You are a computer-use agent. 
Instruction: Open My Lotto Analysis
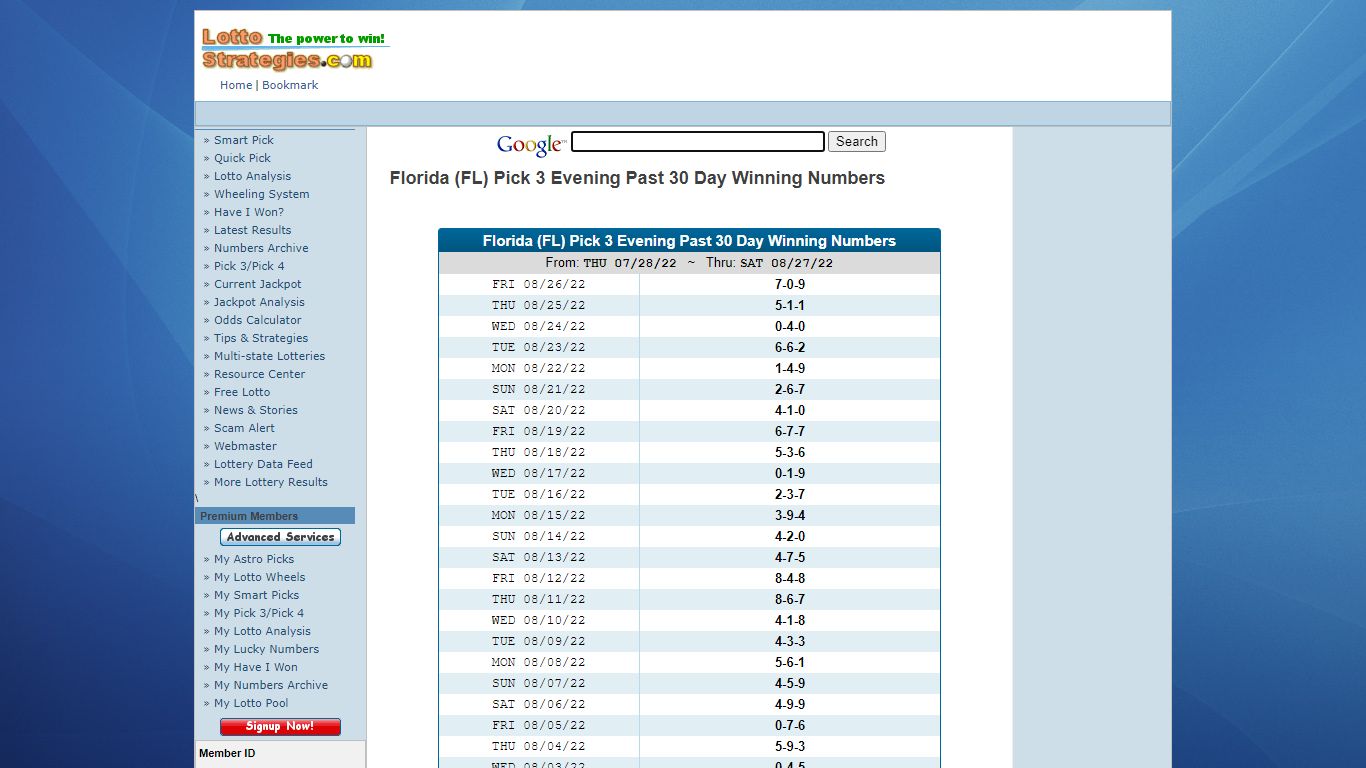pyautogui.click(x=262, y=631)
